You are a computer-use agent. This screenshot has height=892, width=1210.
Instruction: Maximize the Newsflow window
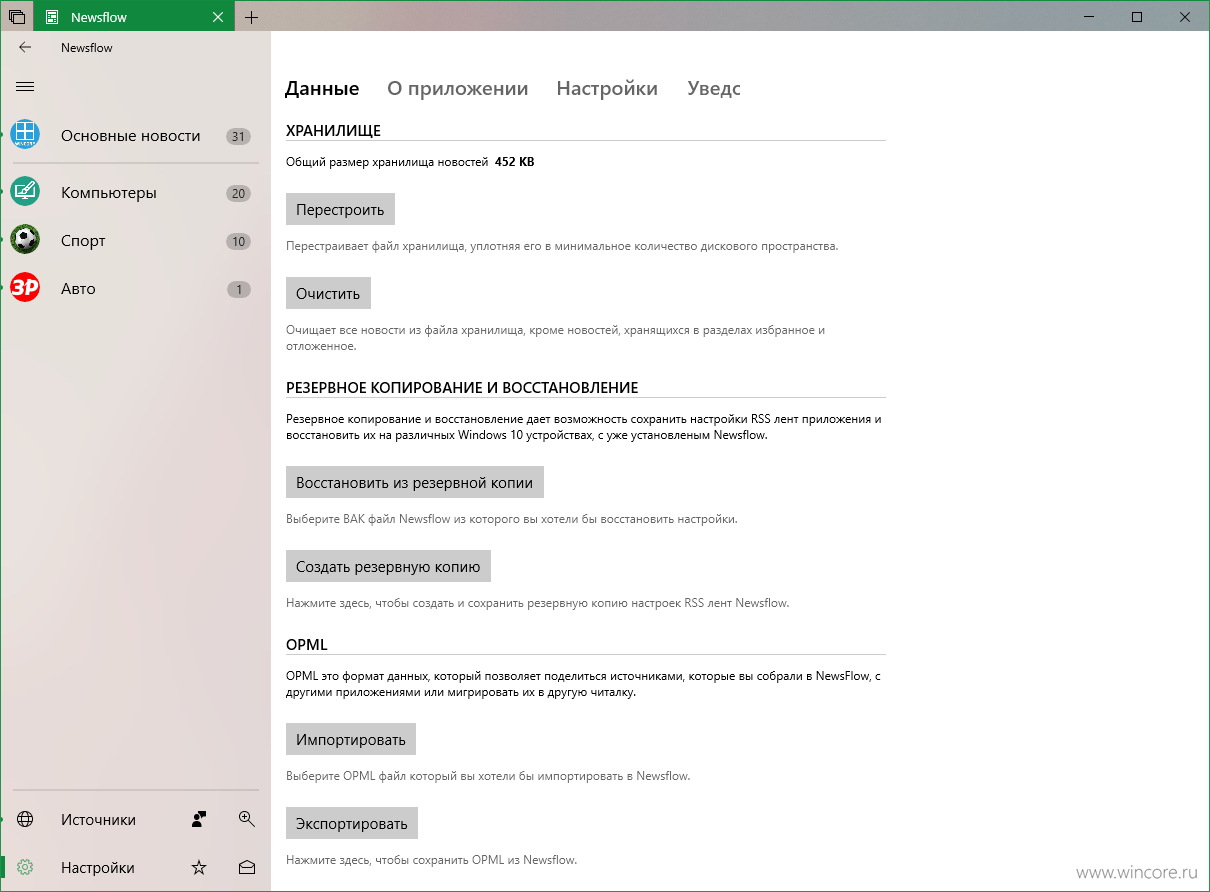pyautogui.click(x=1137, y=17)
